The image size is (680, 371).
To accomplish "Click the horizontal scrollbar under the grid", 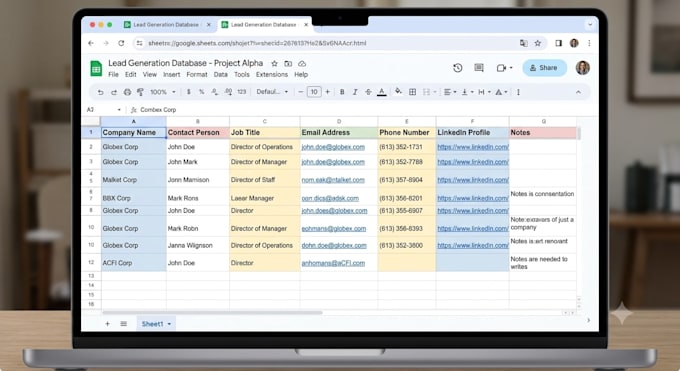I will tap(212, 312).
